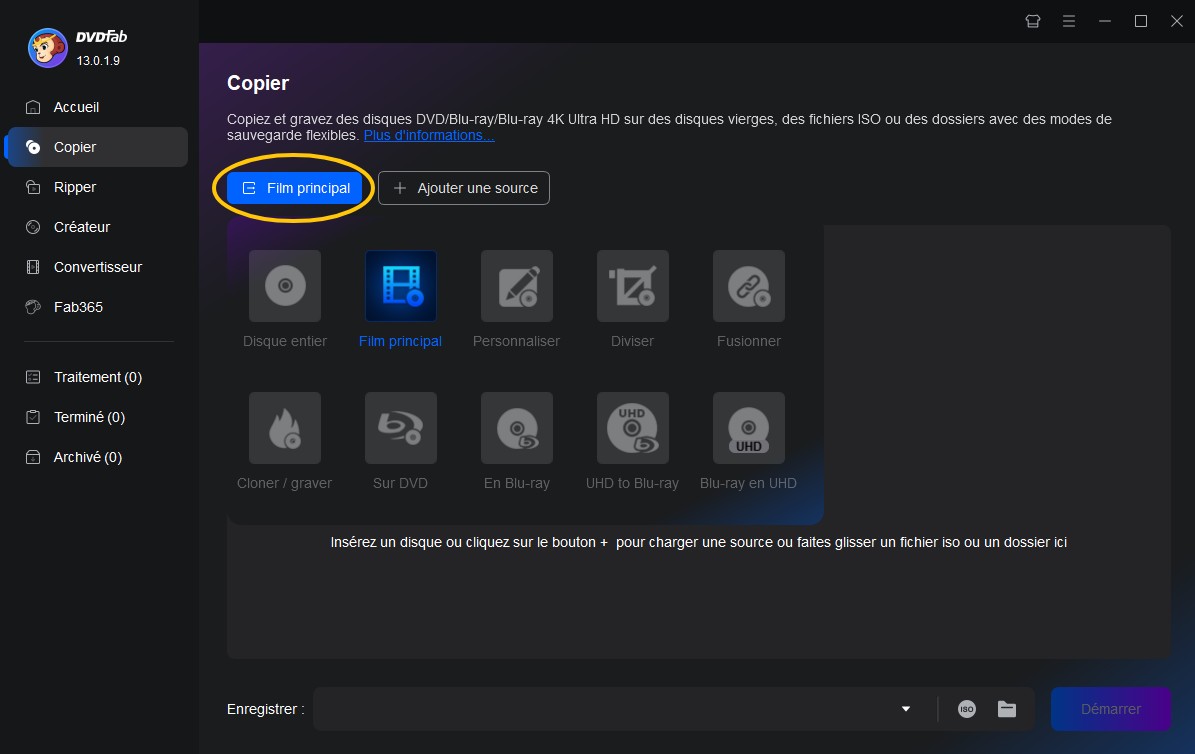Choose the Film principal mode tile
Viewport: 1195px width, 754px height.
tap(401, 286)
